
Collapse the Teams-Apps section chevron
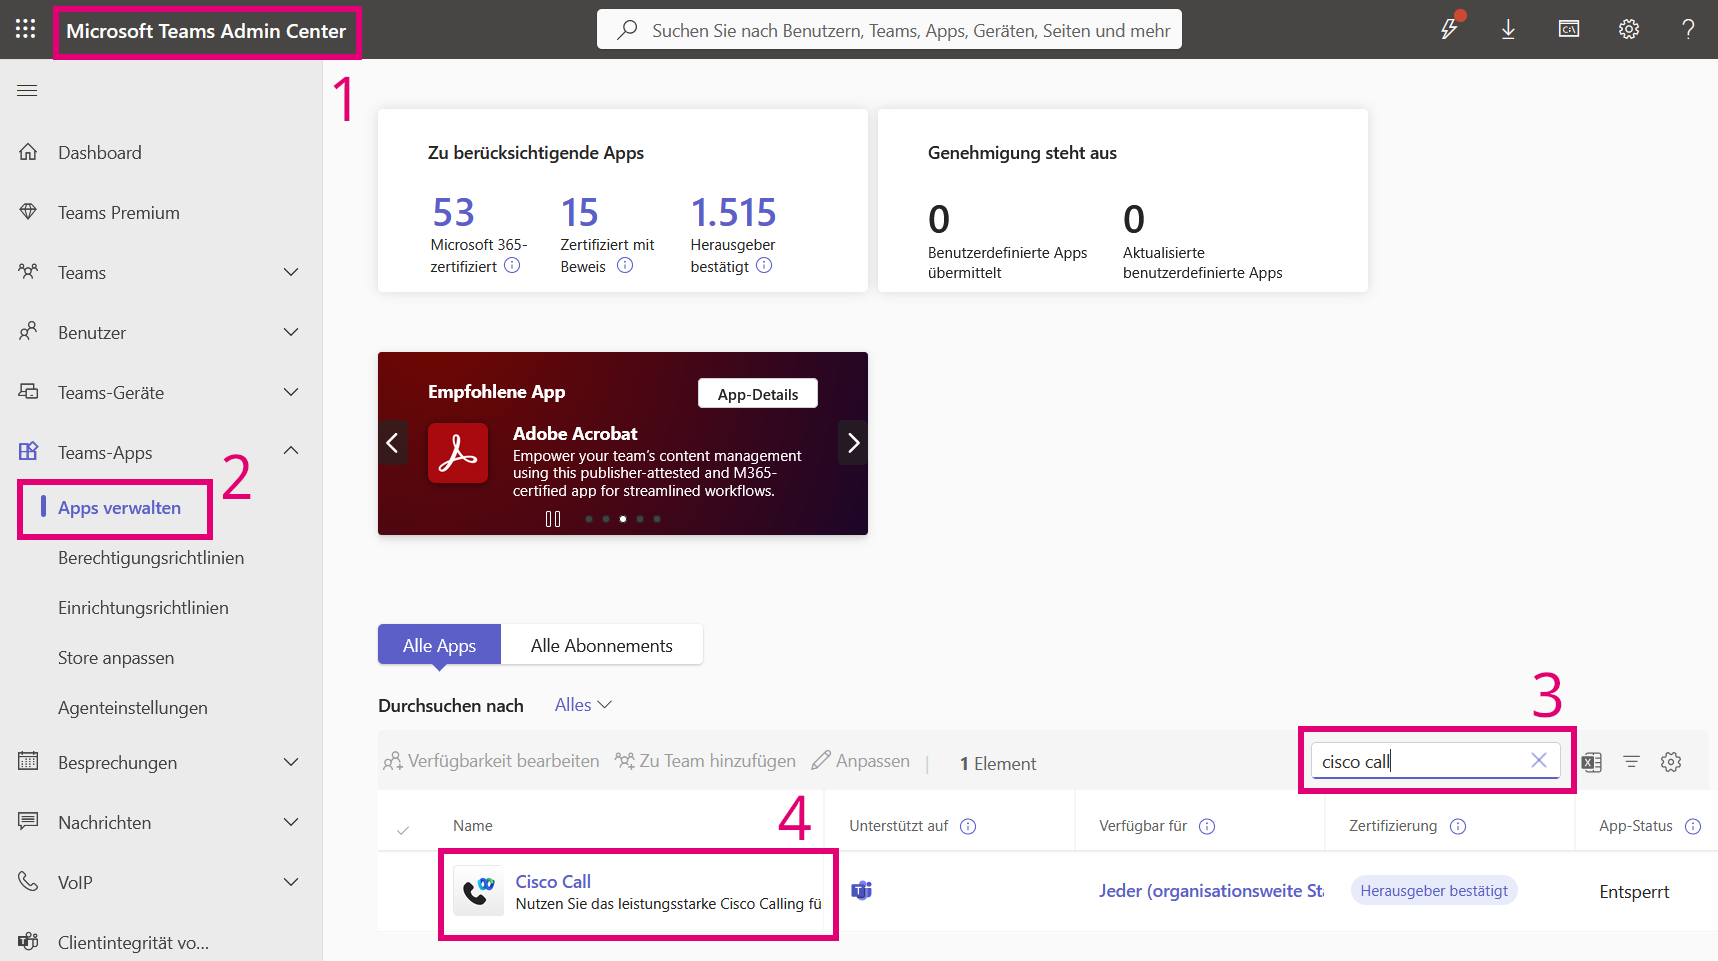(290, 451)
